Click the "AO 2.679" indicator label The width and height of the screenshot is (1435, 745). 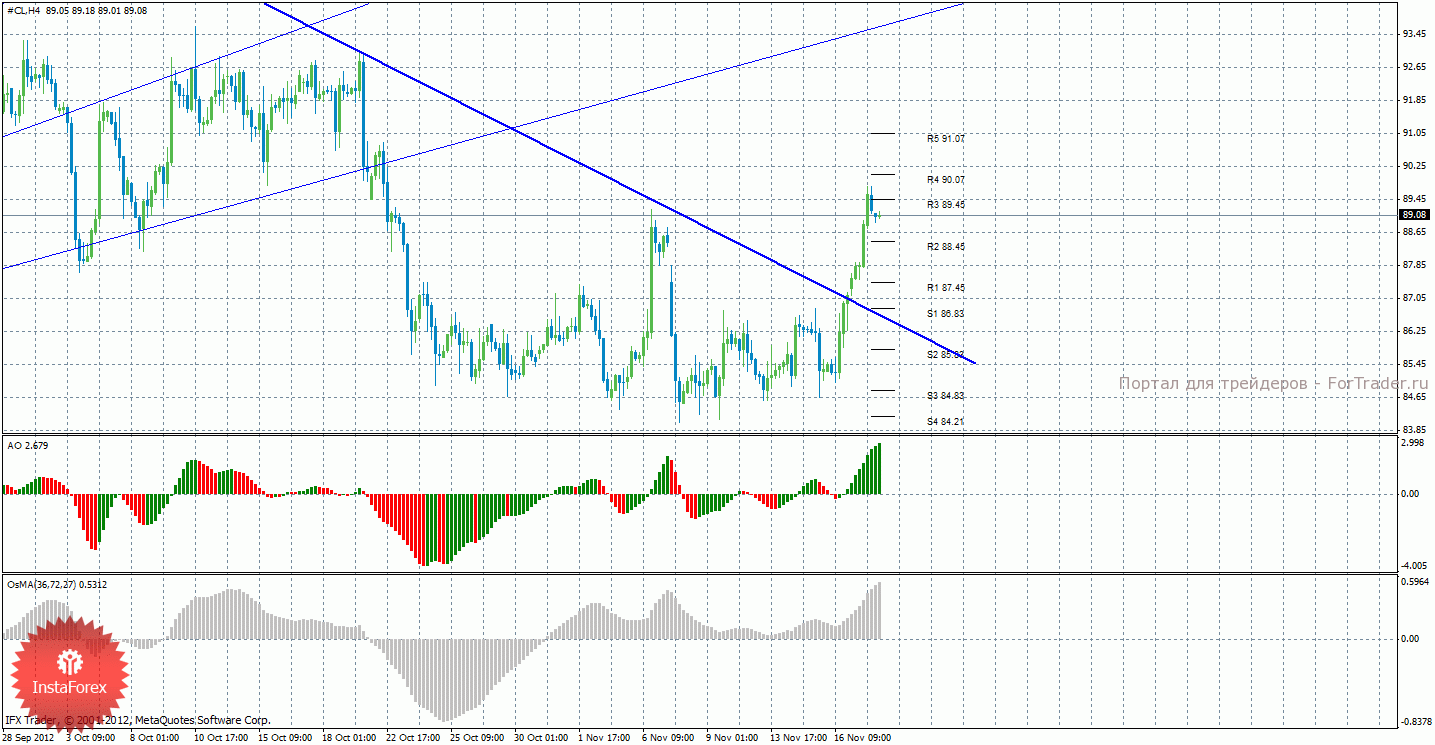pos(27,445)
